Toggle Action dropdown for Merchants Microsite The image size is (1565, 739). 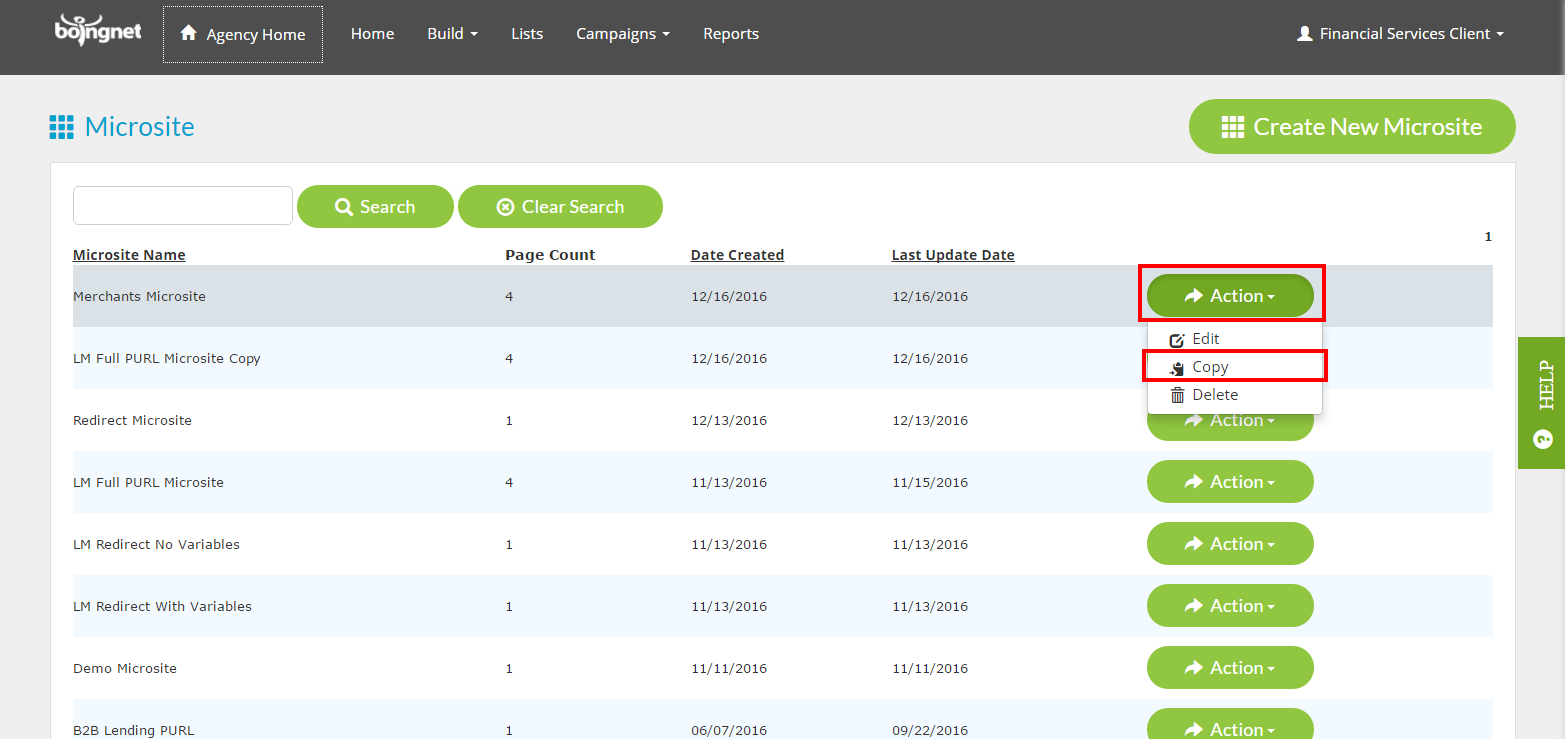point(1230,296)
